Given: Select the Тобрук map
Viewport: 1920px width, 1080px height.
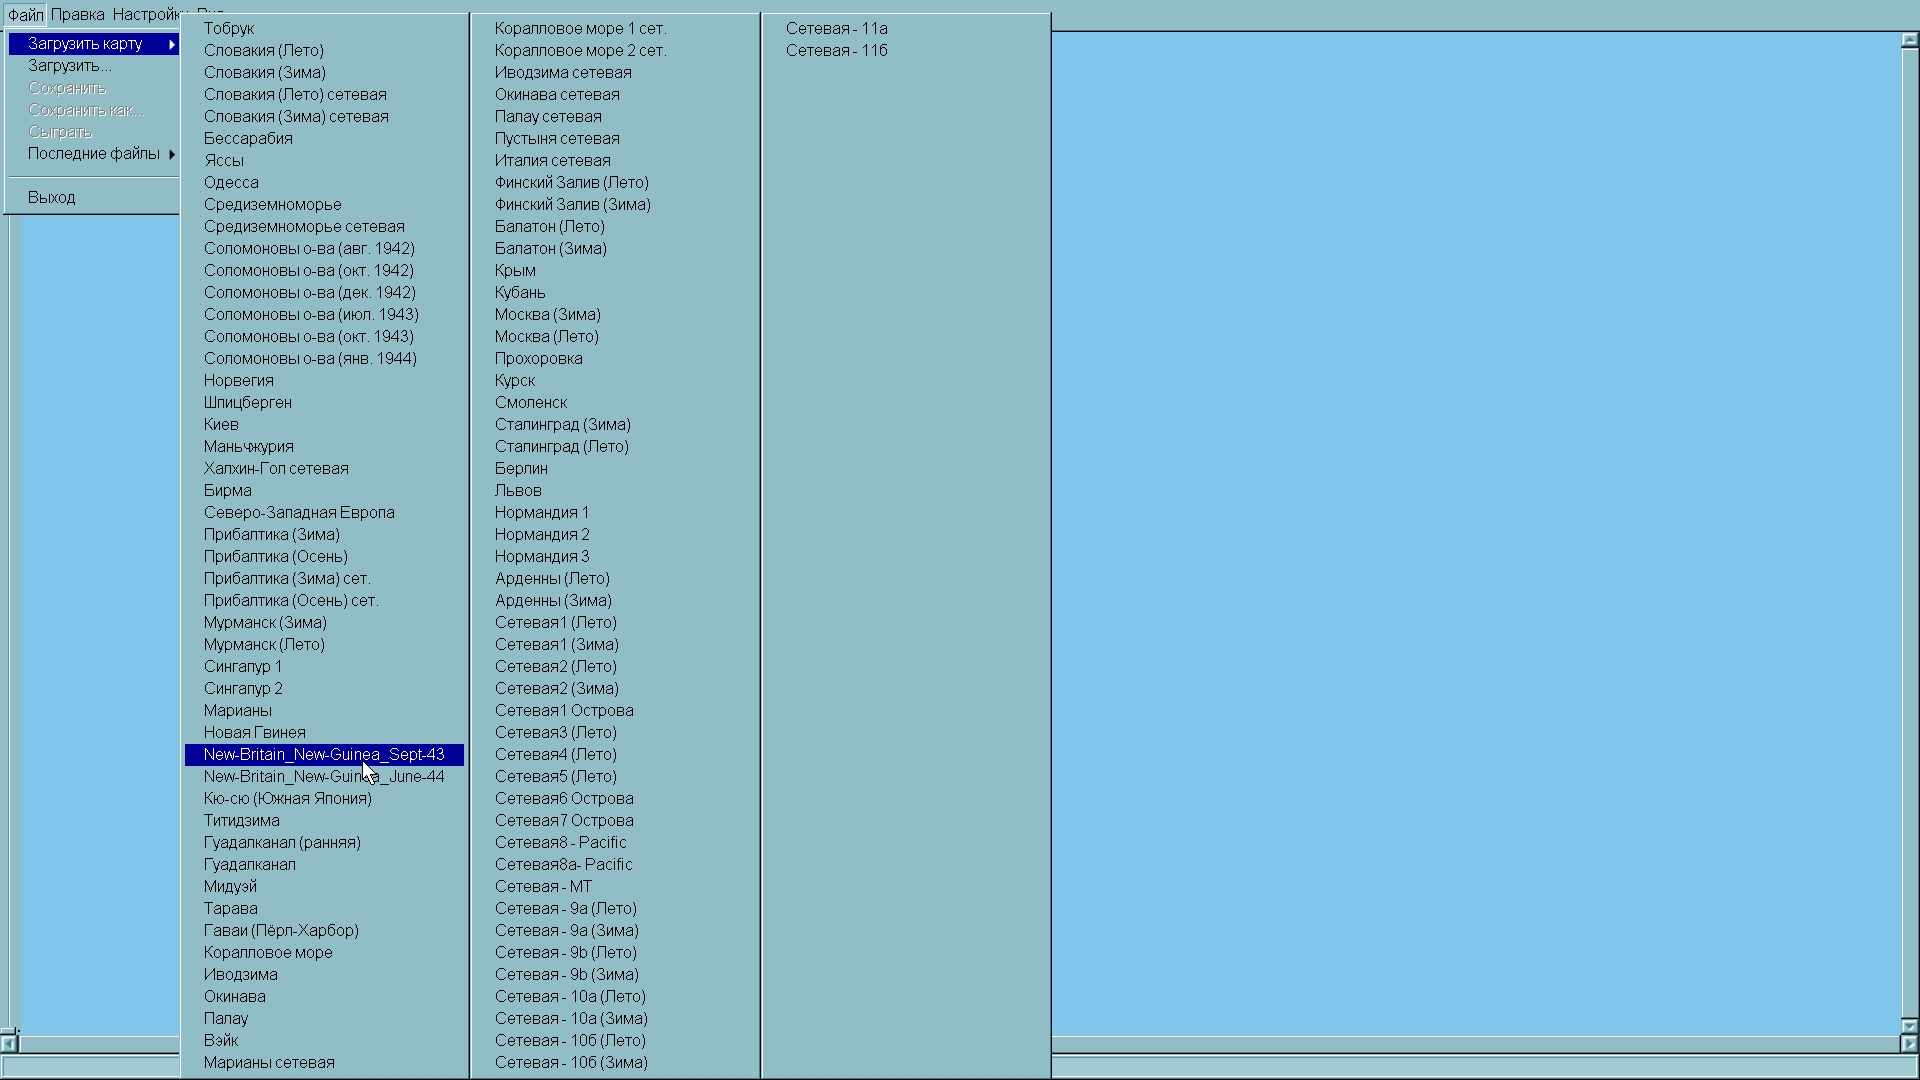Looking at the screenshot, I should [229, 29].
